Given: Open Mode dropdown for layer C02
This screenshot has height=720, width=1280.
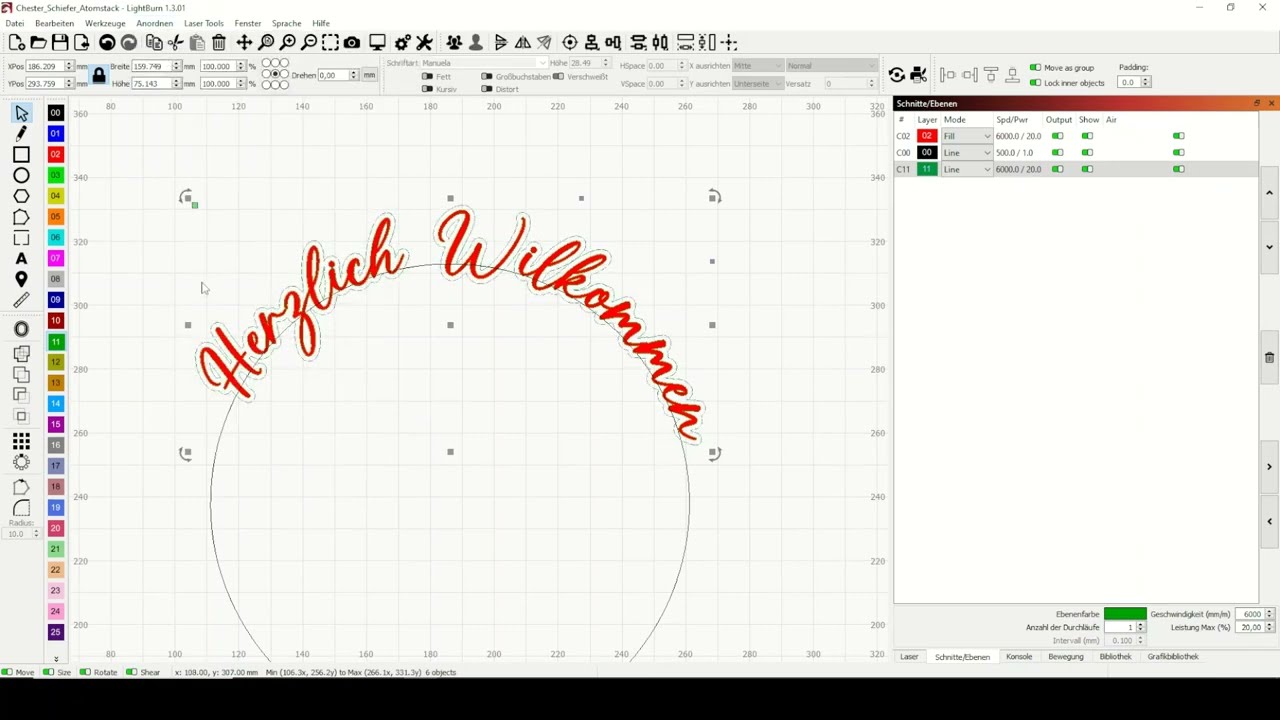Looking at the screenshot, I should (x=966, y=136).
